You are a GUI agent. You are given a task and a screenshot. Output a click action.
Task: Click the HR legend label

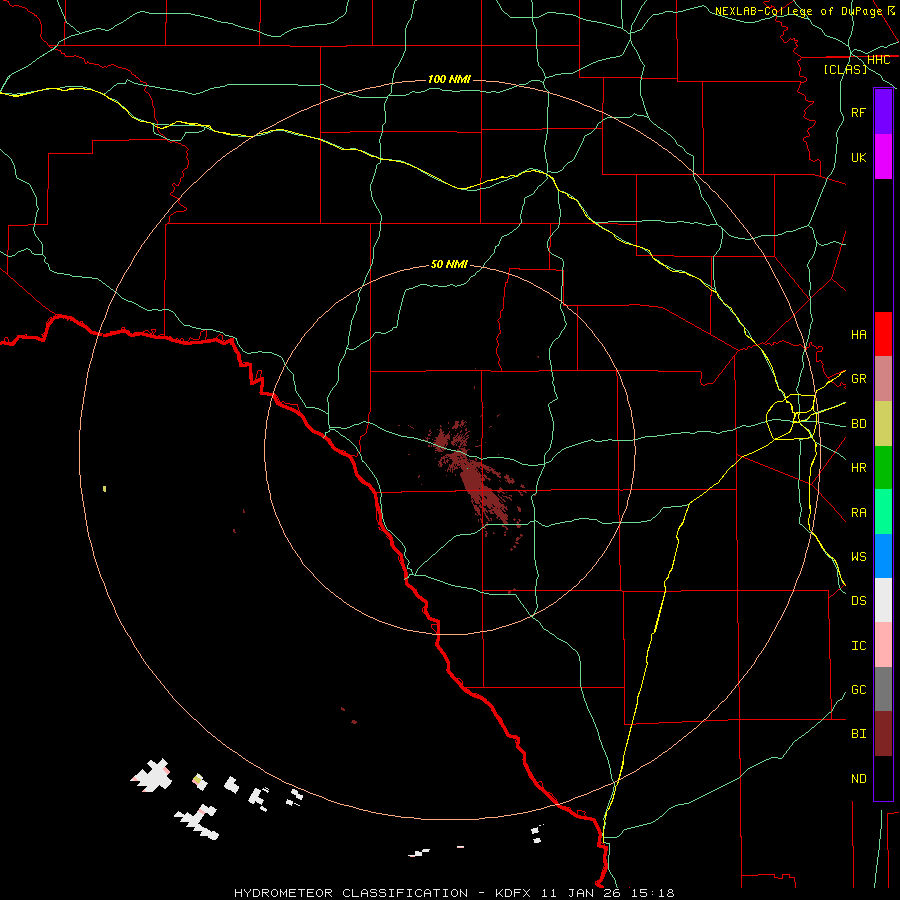(859, 468)
